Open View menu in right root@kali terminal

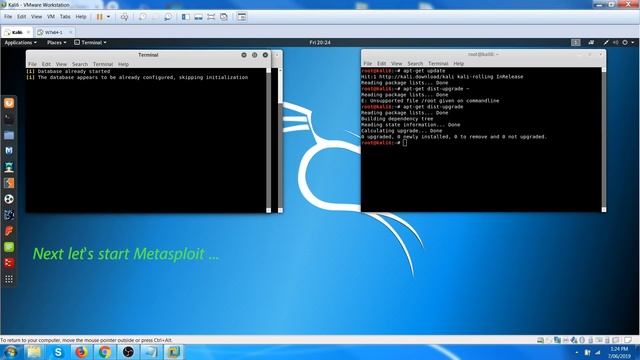pyautogui.click(x=396, y=64)
